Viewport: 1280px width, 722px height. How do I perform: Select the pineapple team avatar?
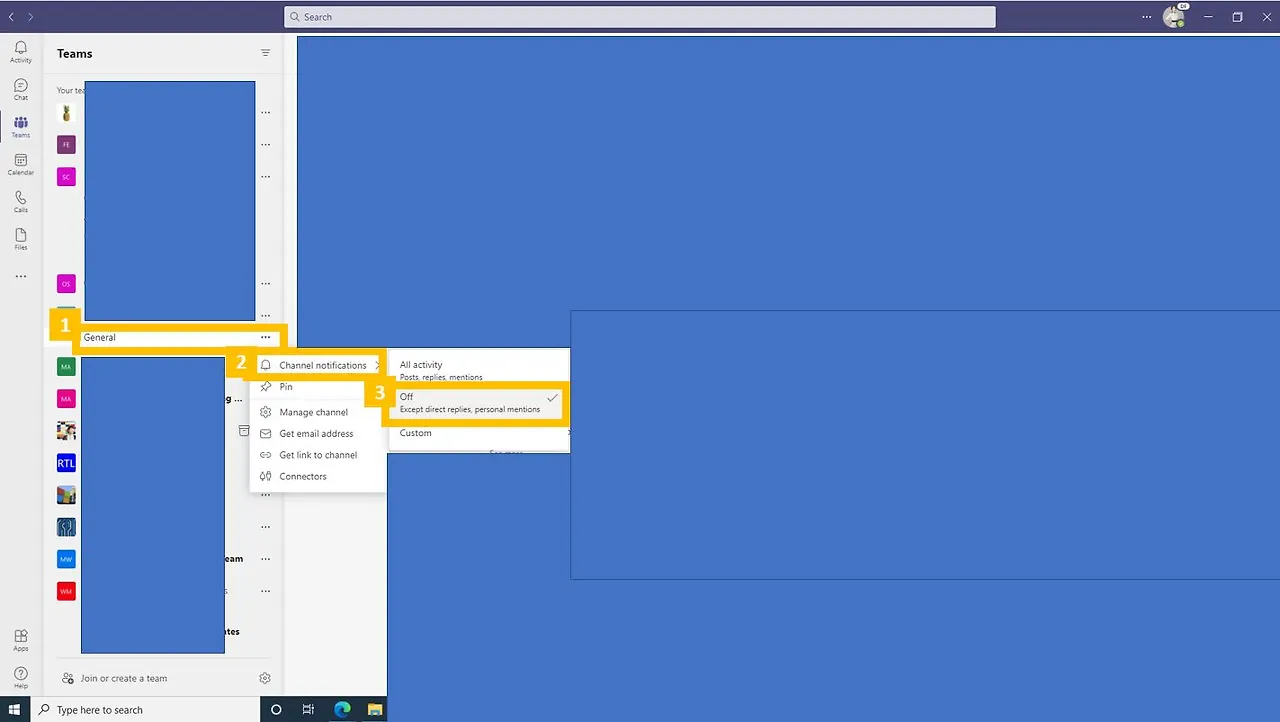(x=66, y=113)
